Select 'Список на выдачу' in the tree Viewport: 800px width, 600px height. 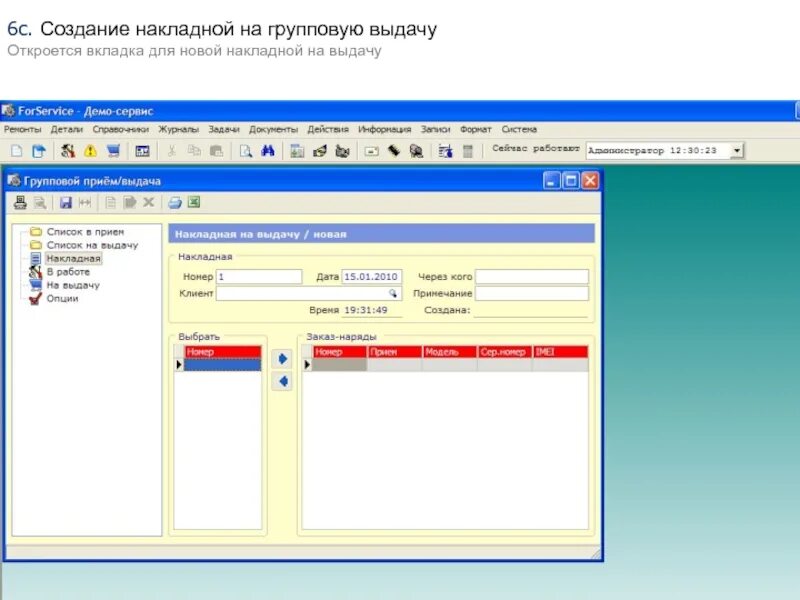tap(92, 245)
